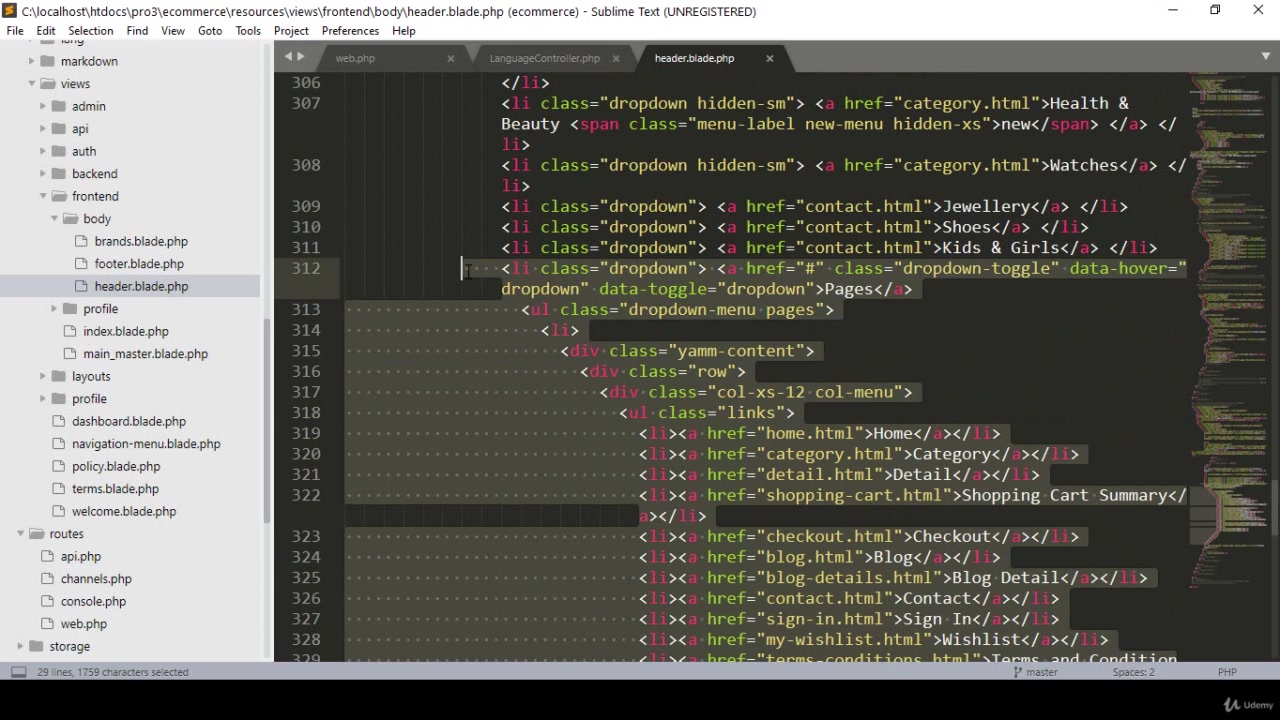The width and height of the screenshot is (1280, 720).
Task: Click the storage folder icon
Action: (x=36, y=646)
